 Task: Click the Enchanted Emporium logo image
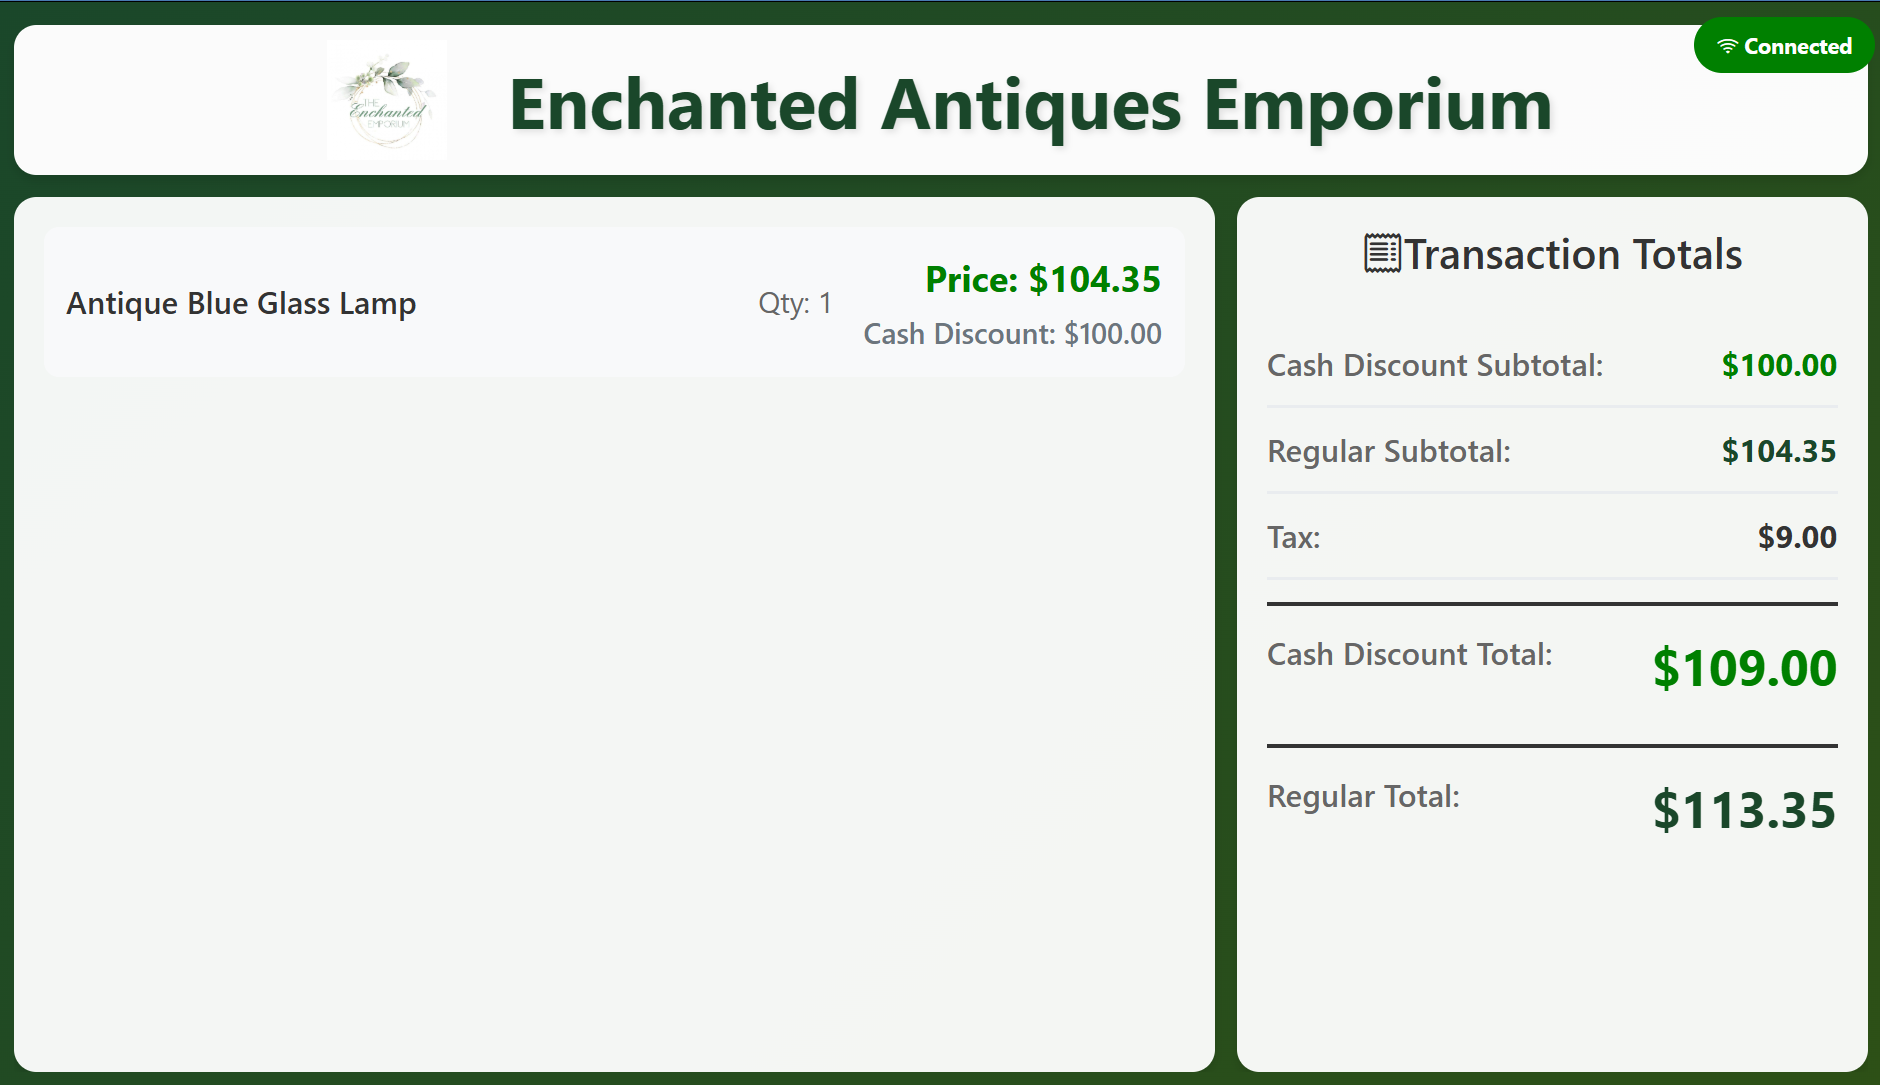[387, 100]
